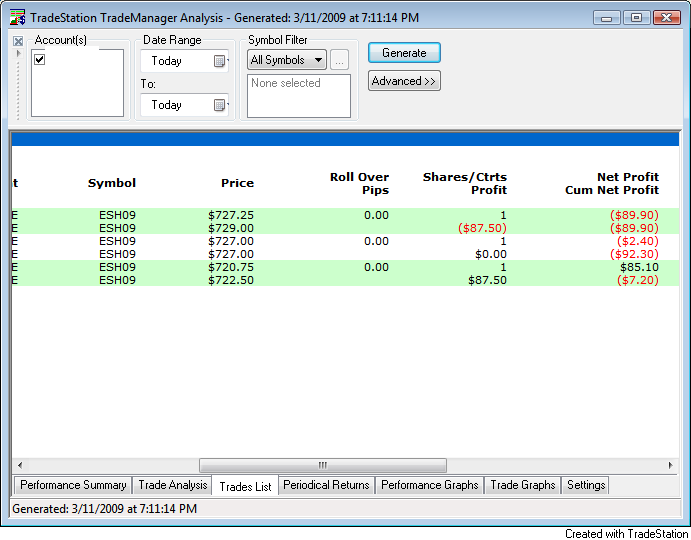The height and width of the screenshot is (540, 691).
Task: Close the filter panel with the X icon
Action: (x=18, y=41)
